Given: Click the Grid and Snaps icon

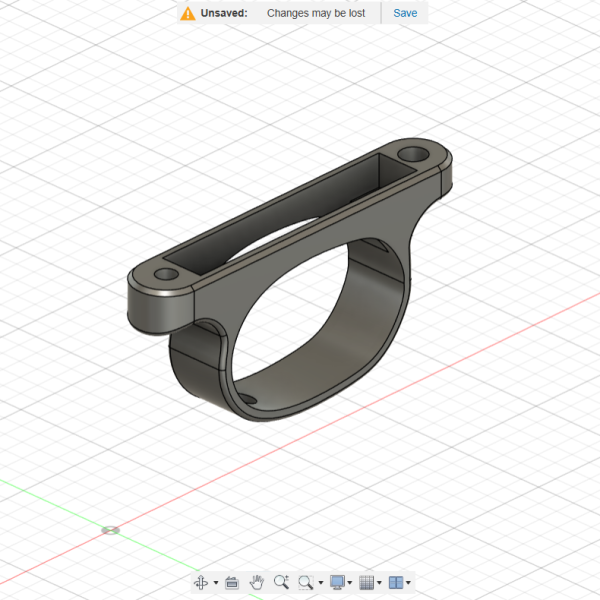Looking at the screenshot, I should (x=366, y=582).
